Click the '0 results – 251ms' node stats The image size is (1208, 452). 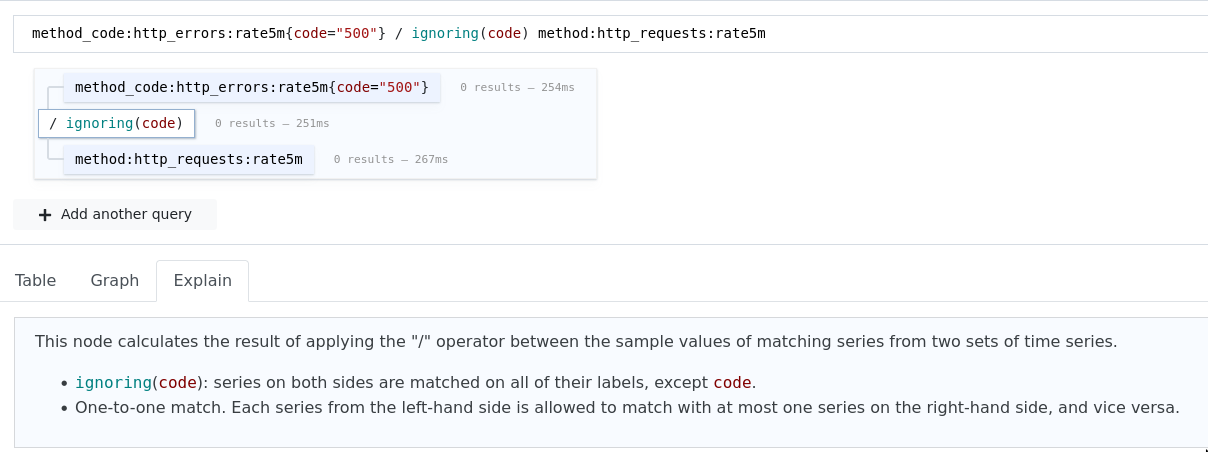tap(272, 124)
